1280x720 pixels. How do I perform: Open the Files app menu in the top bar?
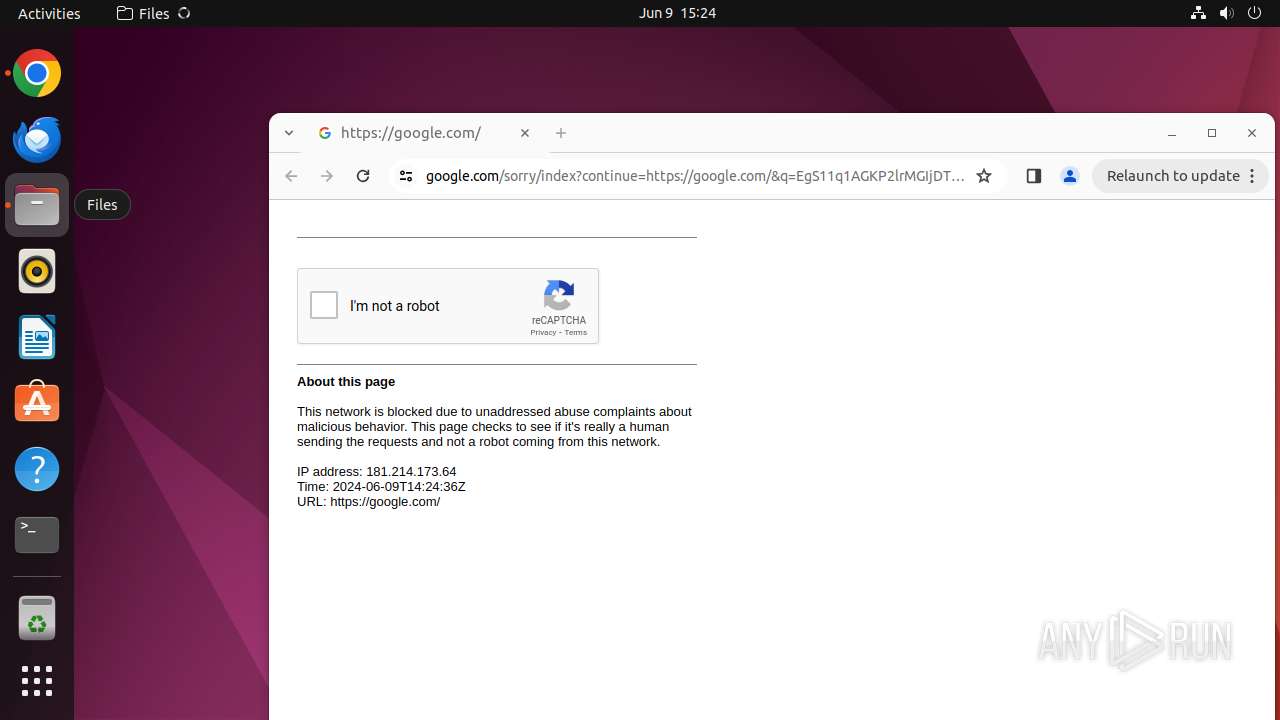pos(153,13)
